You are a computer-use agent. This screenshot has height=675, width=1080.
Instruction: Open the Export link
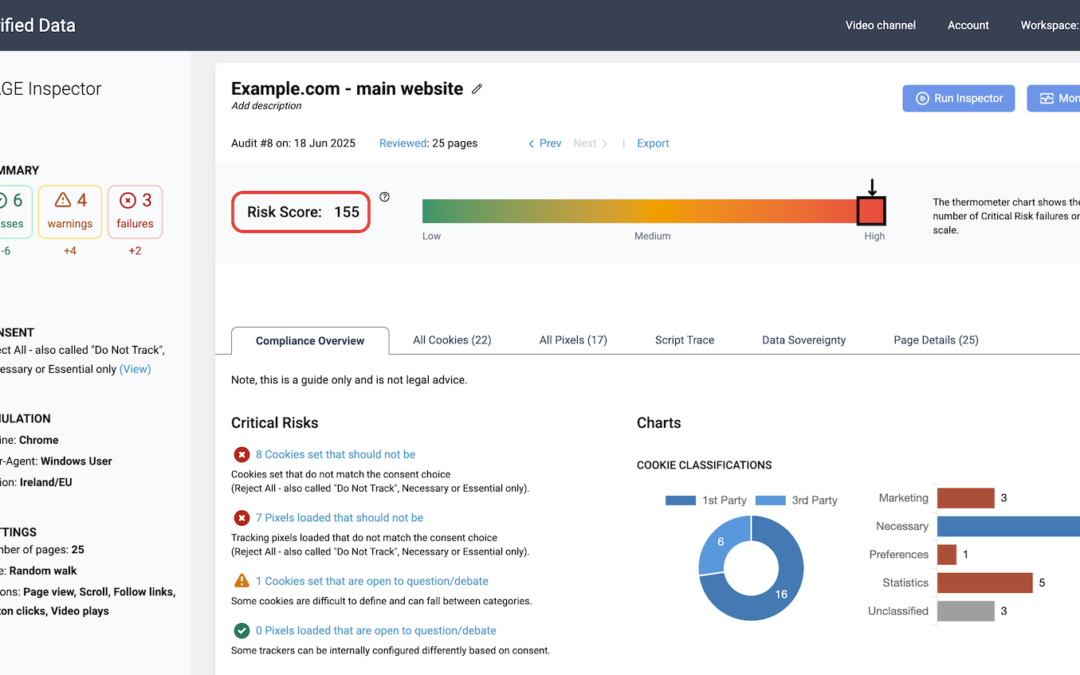click(653, 143)
